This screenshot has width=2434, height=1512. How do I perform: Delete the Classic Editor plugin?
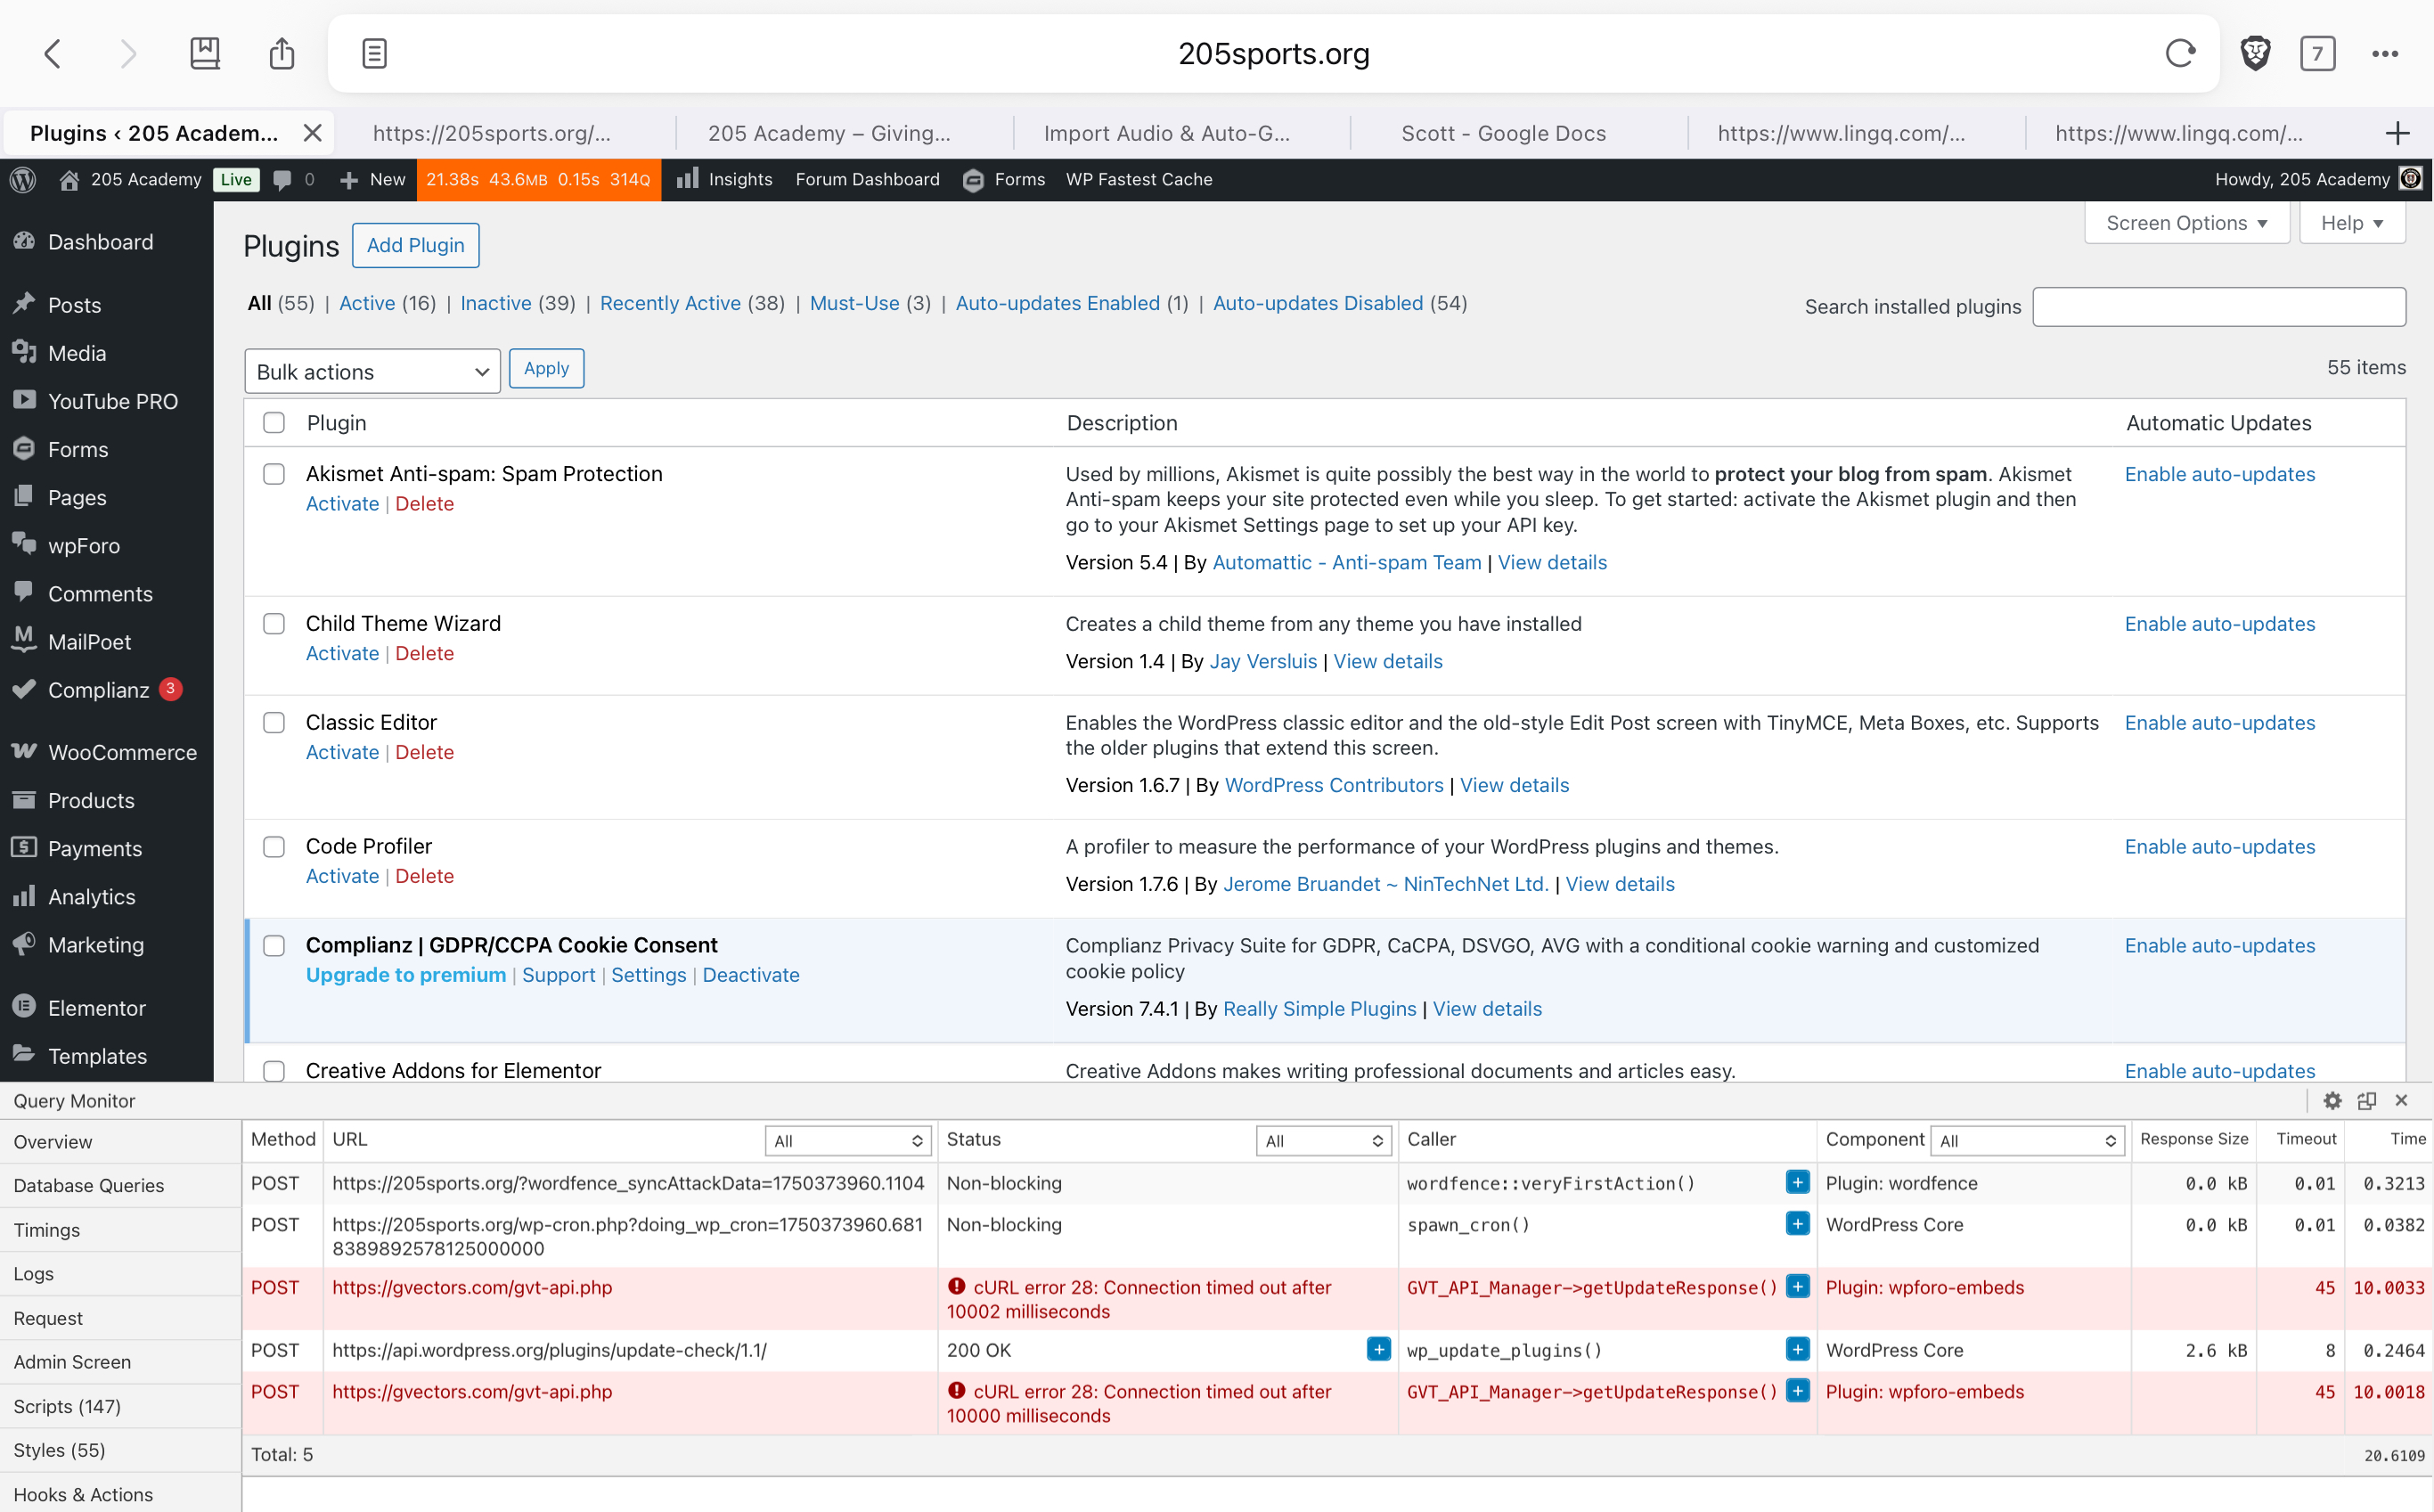pyautogui.click(x=424, y=752)
